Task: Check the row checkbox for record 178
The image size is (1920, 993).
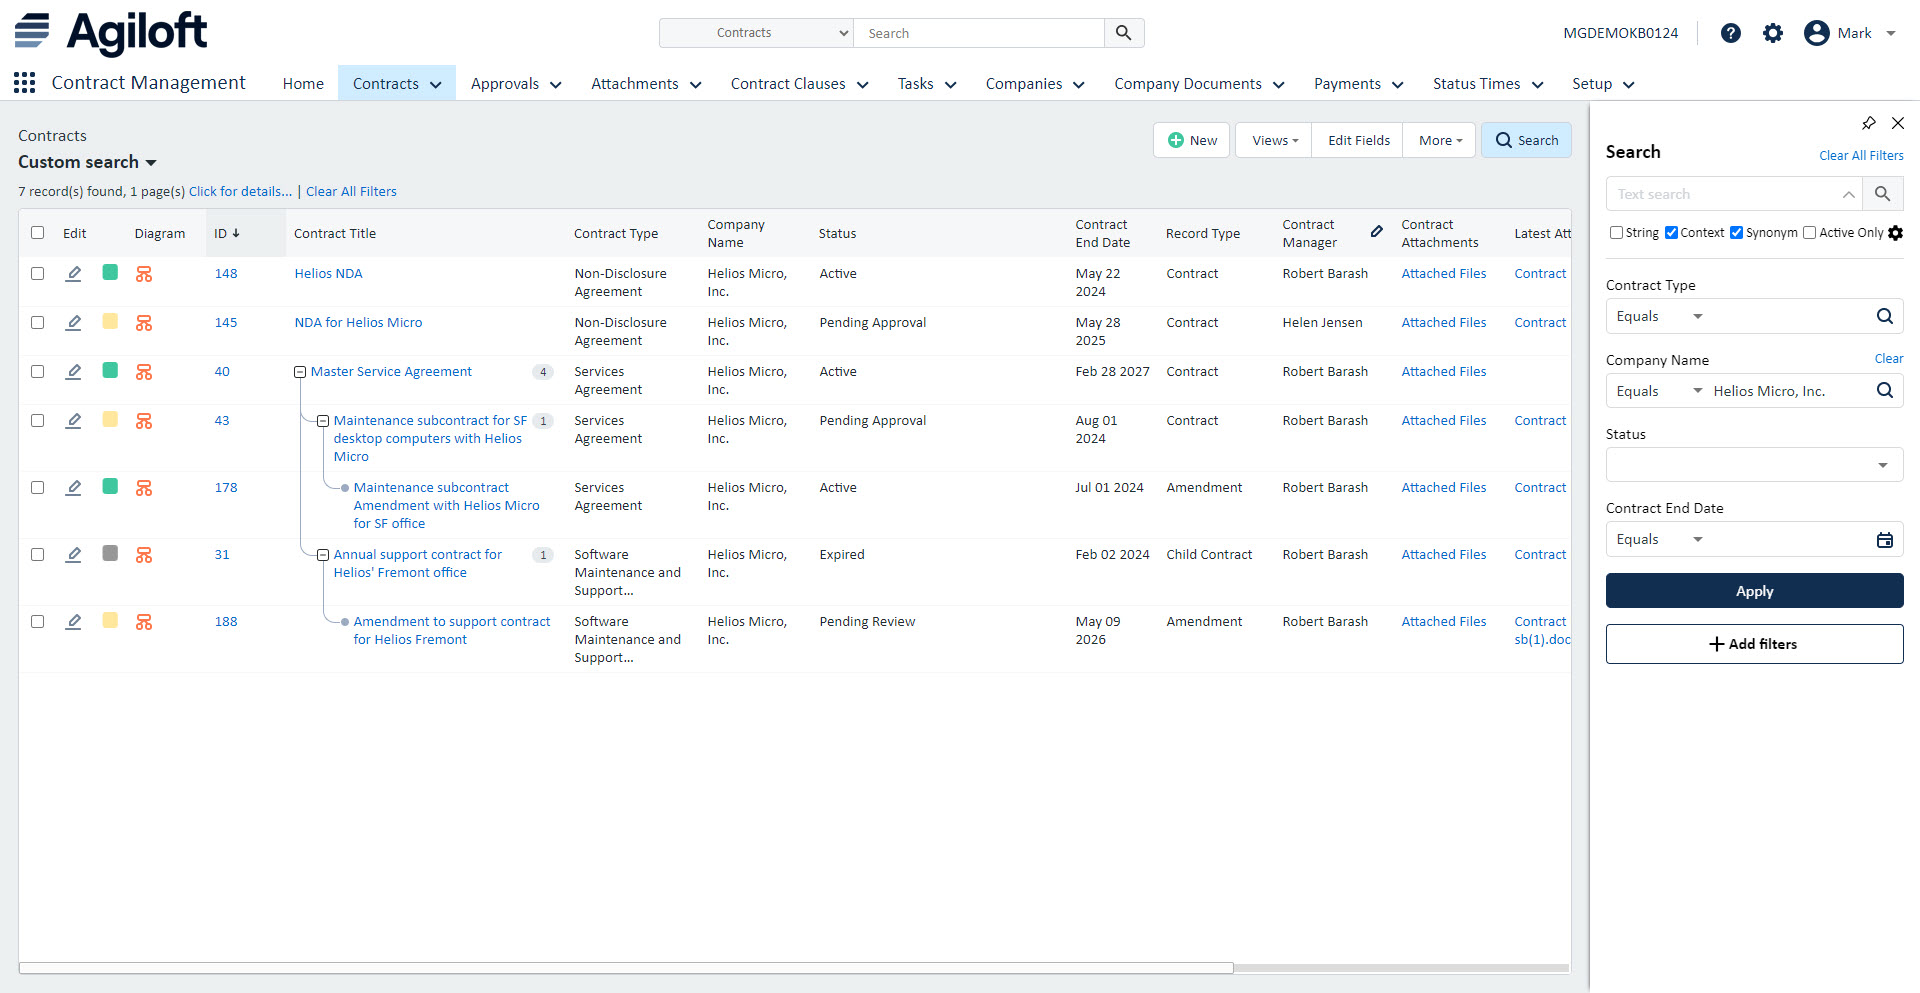Action: coord(37,488)
